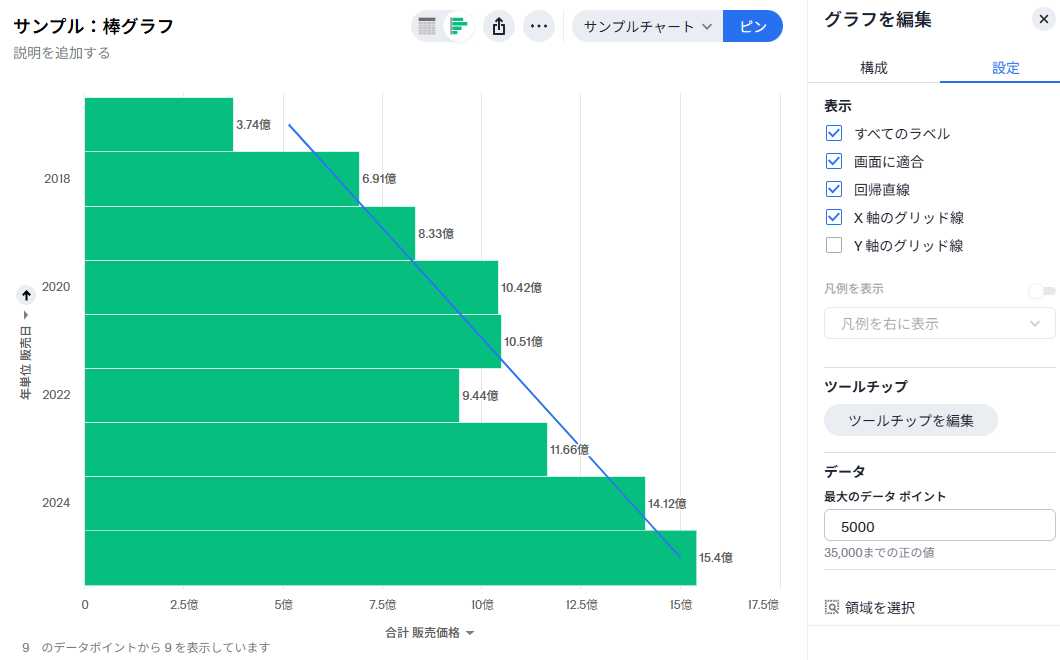Toggle the すべてのラベル checkbox

pyautogui.click(x=834, y=133)
